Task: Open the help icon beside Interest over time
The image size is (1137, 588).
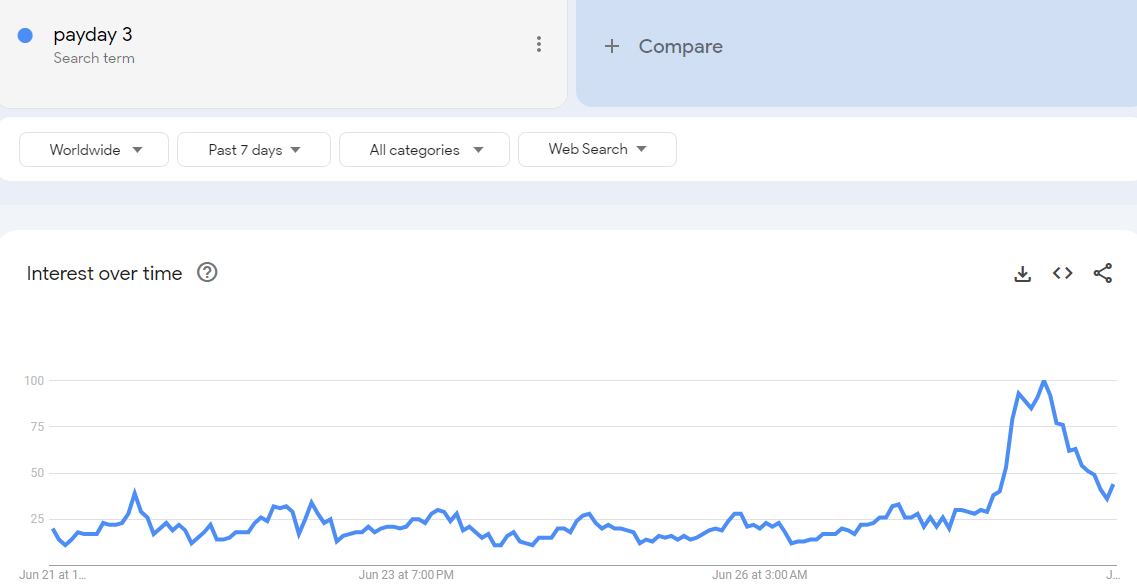Action: (x=207, y=273)
